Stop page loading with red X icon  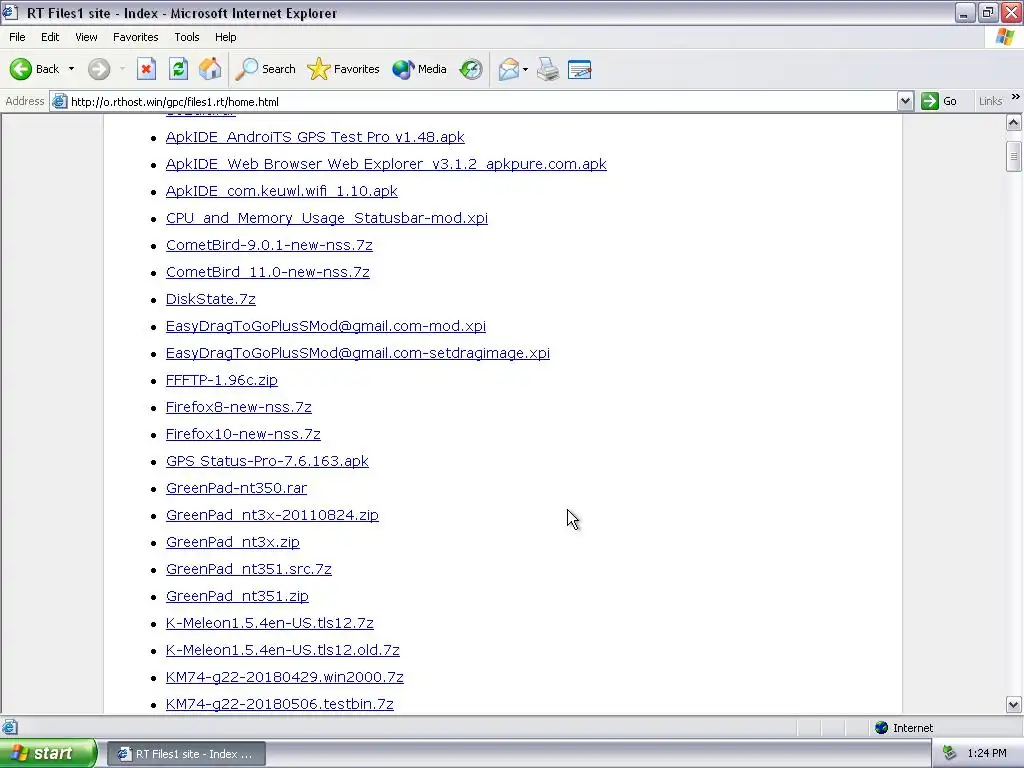(146, 69)
